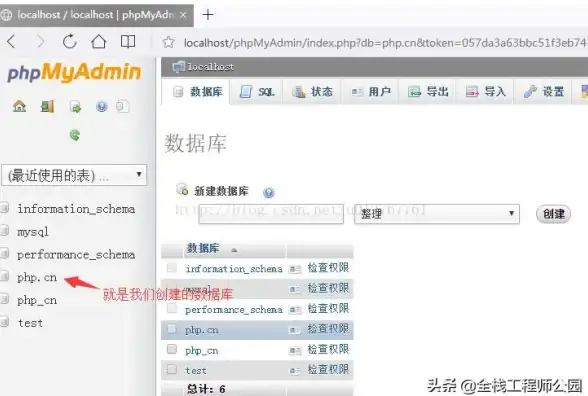
Task: Select mysql in the sidebar
Action: 33,232
